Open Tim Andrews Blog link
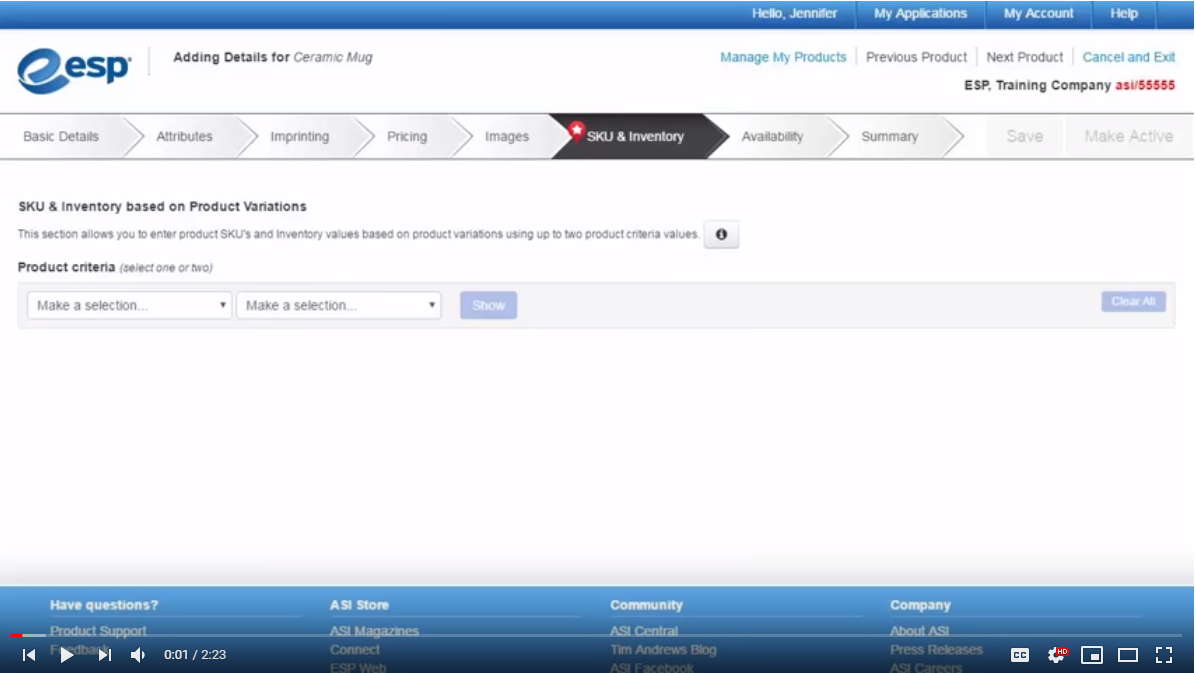Viewport: 1196px width, 673px height. click(663, 650)
